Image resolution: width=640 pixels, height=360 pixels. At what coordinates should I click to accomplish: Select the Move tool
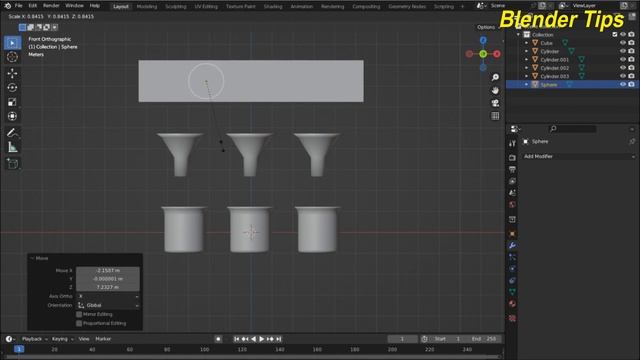click(x=12, y=73)
